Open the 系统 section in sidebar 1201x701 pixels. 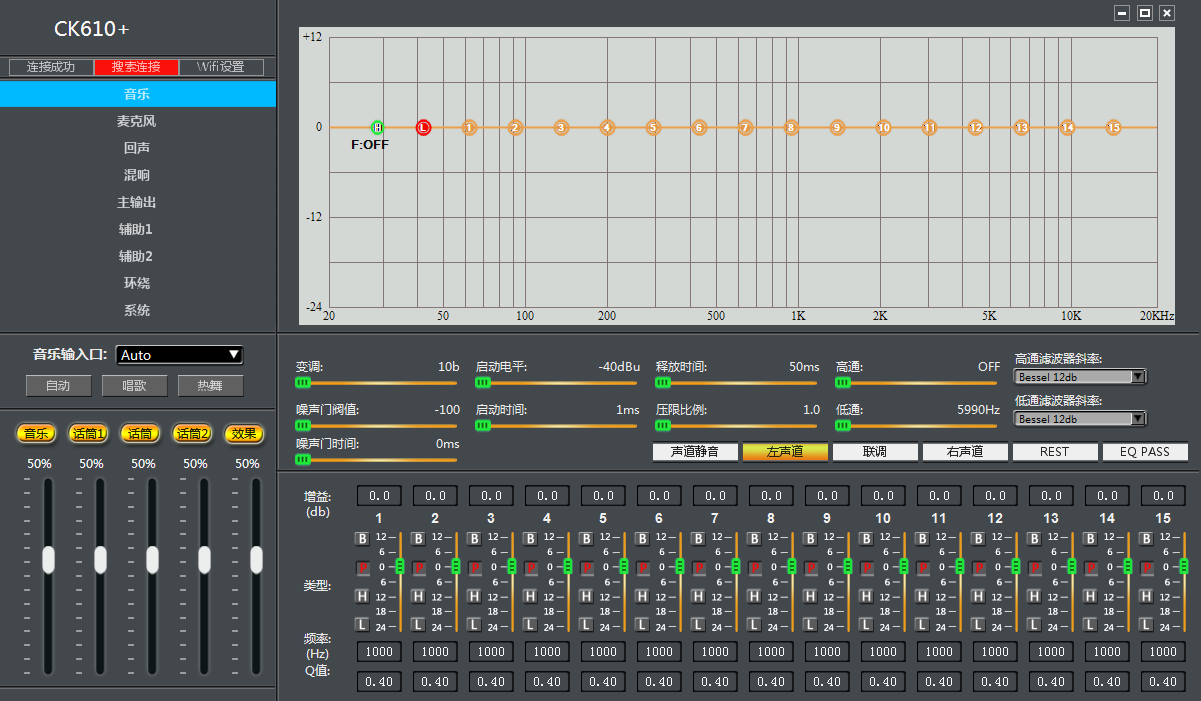click(137, 310)
